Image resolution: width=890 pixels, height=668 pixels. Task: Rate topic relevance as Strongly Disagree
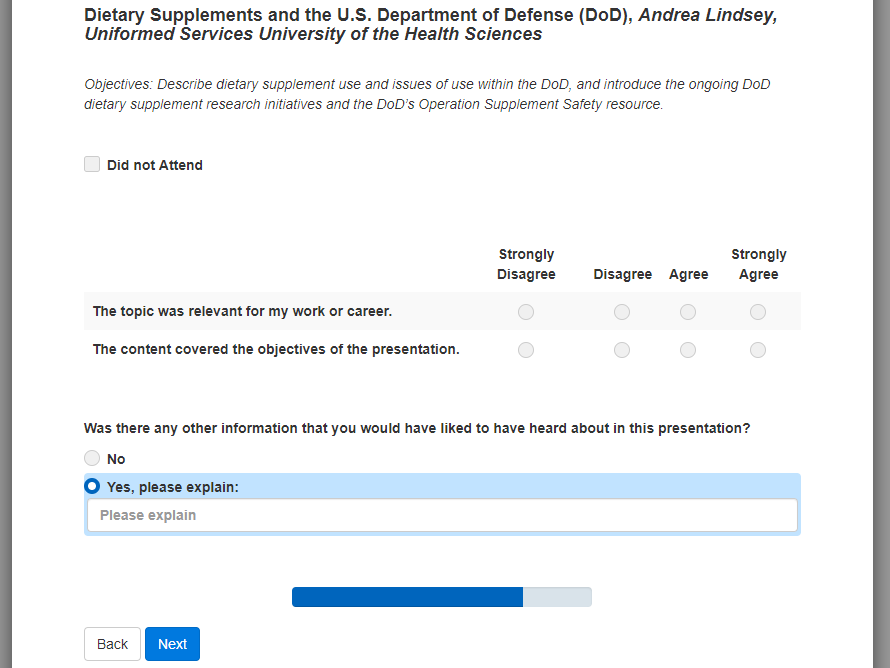(x=526, y=312)
